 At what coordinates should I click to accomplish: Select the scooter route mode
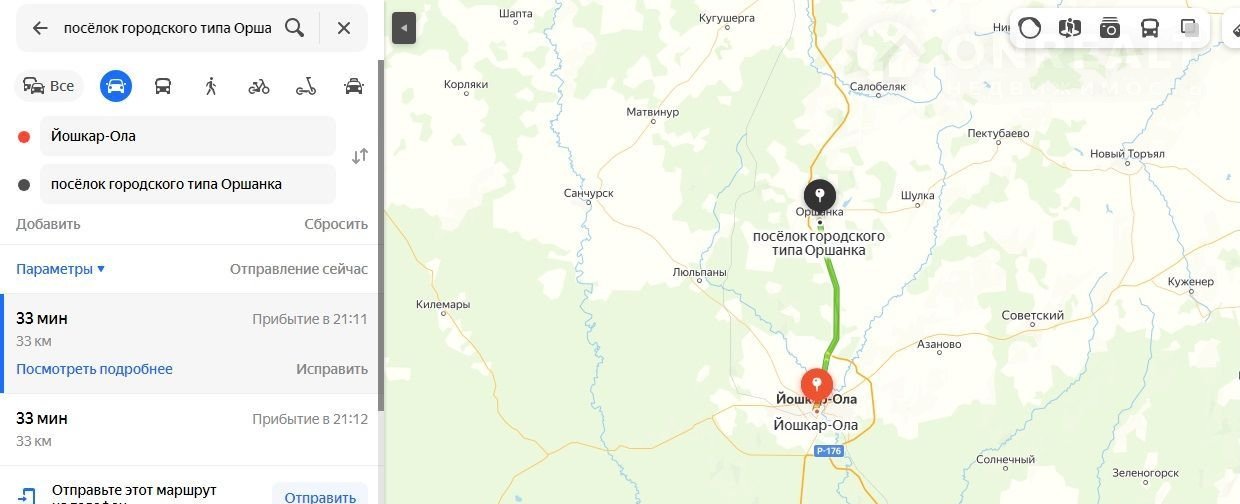click(x=306, y=86)
